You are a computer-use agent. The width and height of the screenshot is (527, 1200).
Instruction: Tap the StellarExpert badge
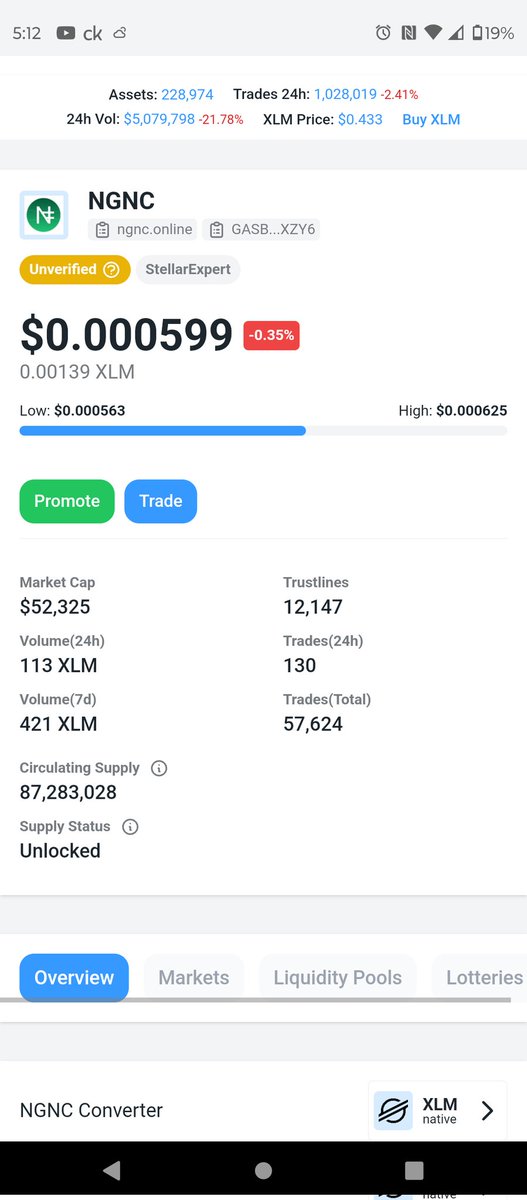click(x=188, y=270)
